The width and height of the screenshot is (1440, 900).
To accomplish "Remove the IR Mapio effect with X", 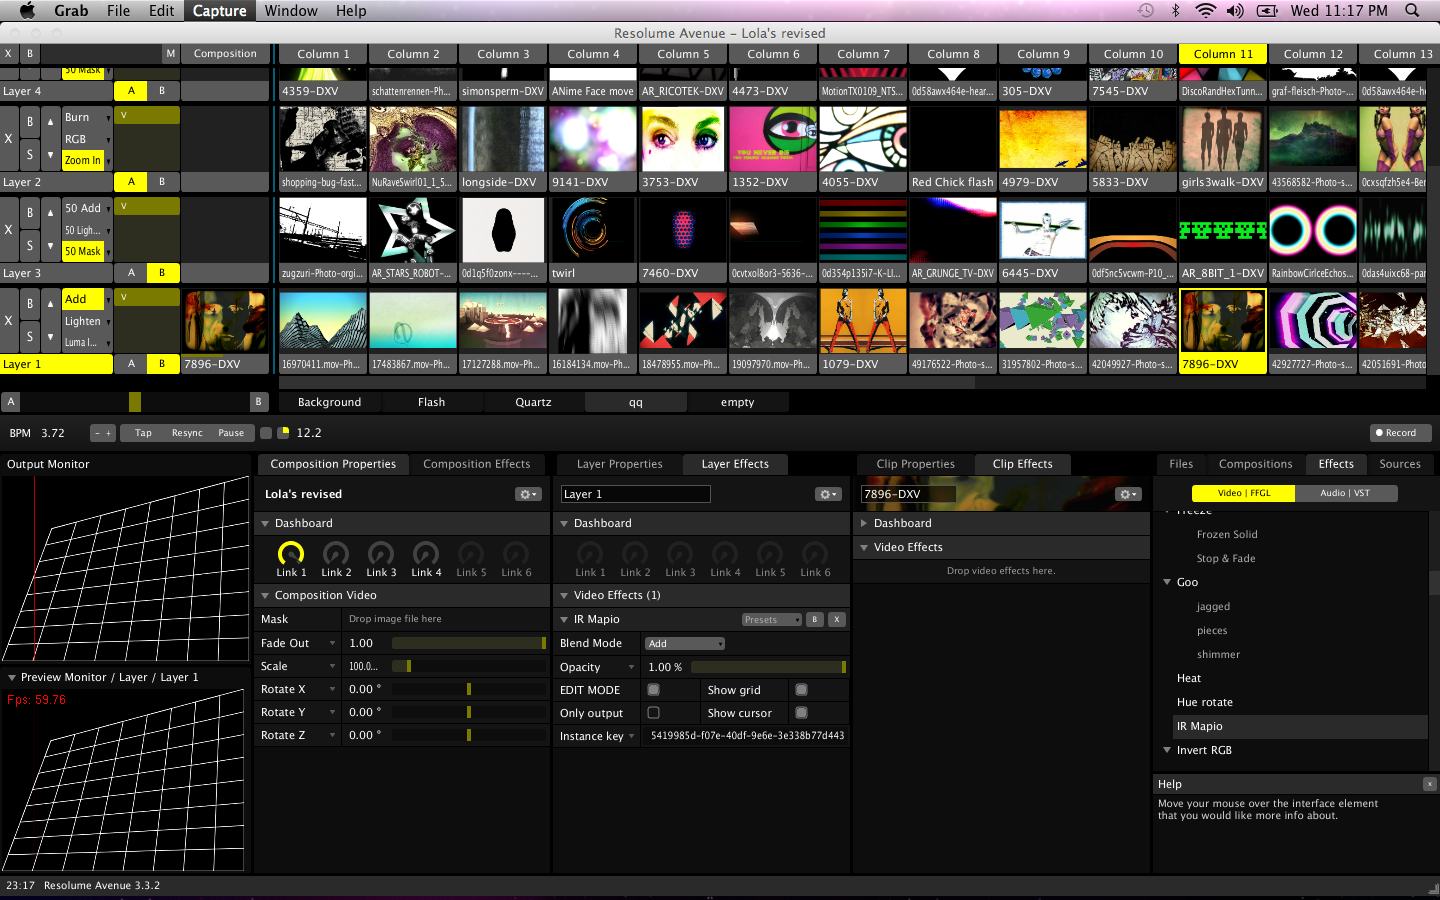I will (837, 619).
